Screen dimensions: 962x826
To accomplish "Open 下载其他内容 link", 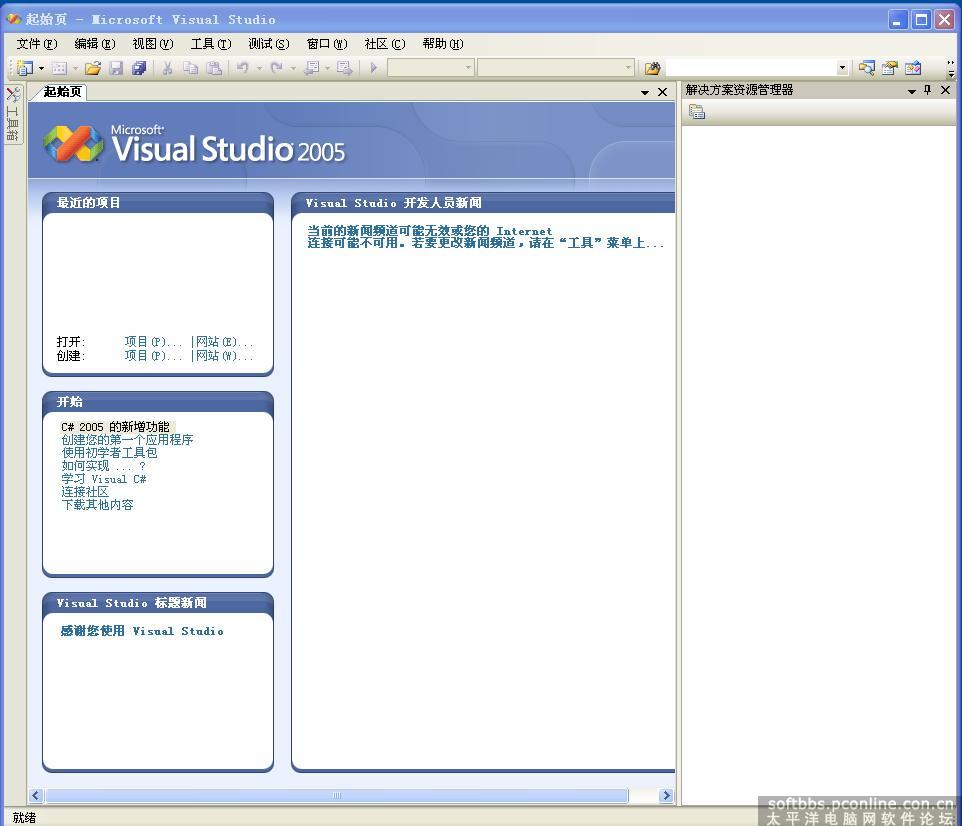I will click(97, 504).
